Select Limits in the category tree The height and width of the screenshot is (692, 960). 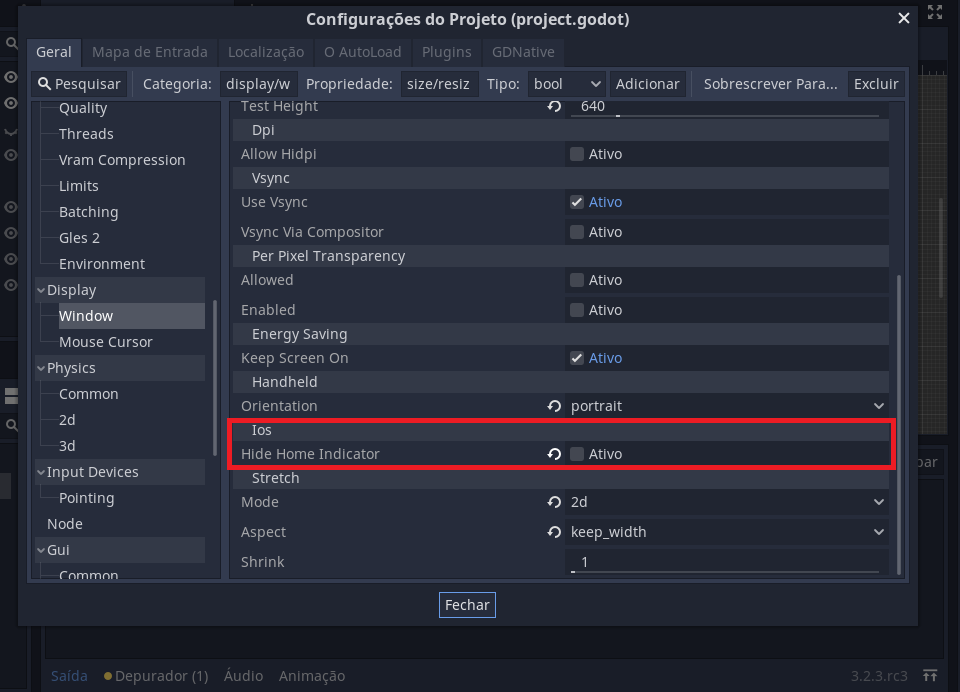78,186
